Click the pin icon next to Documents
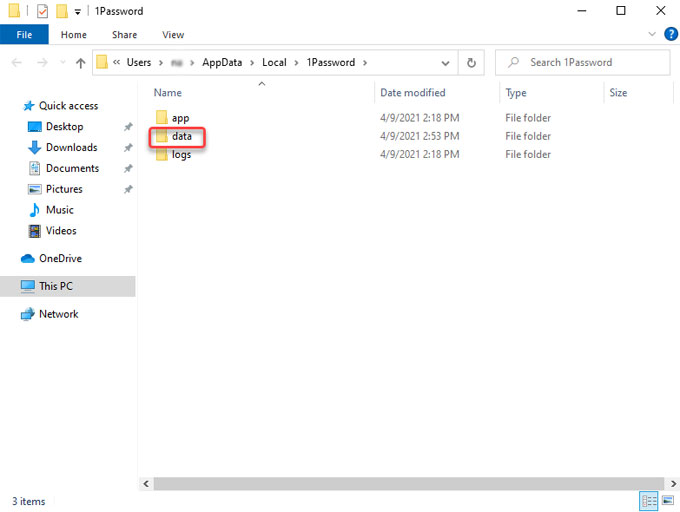Image resolution: width=680 pixels, height=512 pixels. point(128,169)
